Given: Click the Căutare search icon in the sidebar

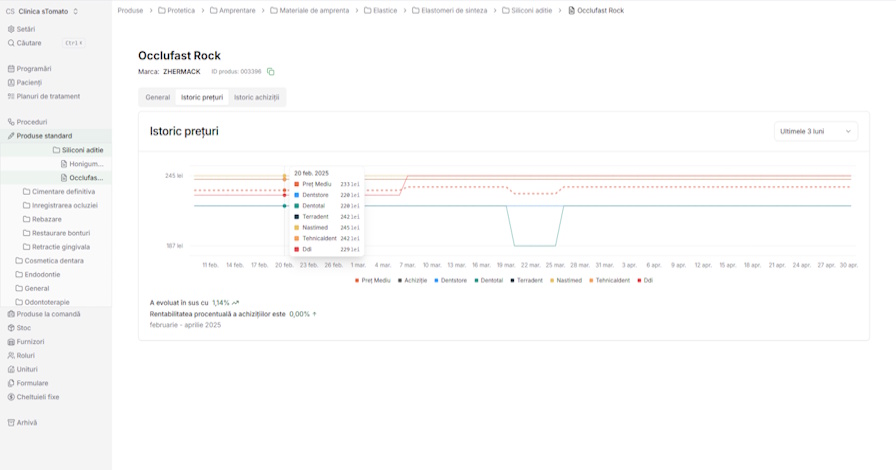Looking at the screenshot, I should click(x=11, y=43).
